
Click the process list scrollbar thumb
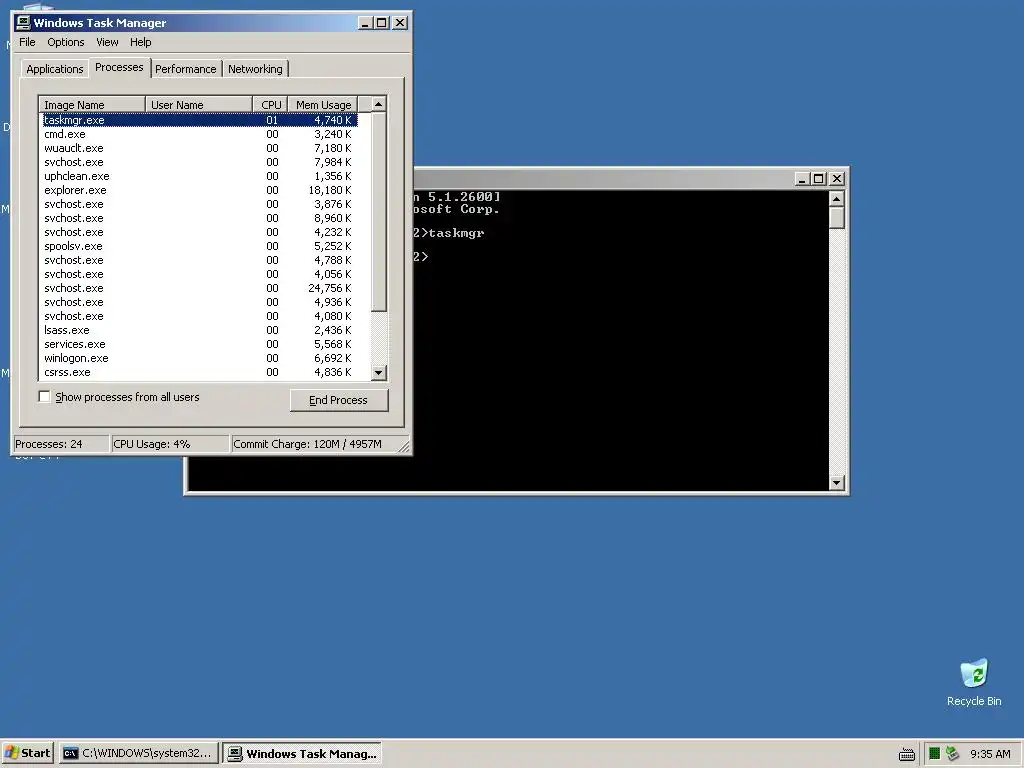[x=379, y=212]
